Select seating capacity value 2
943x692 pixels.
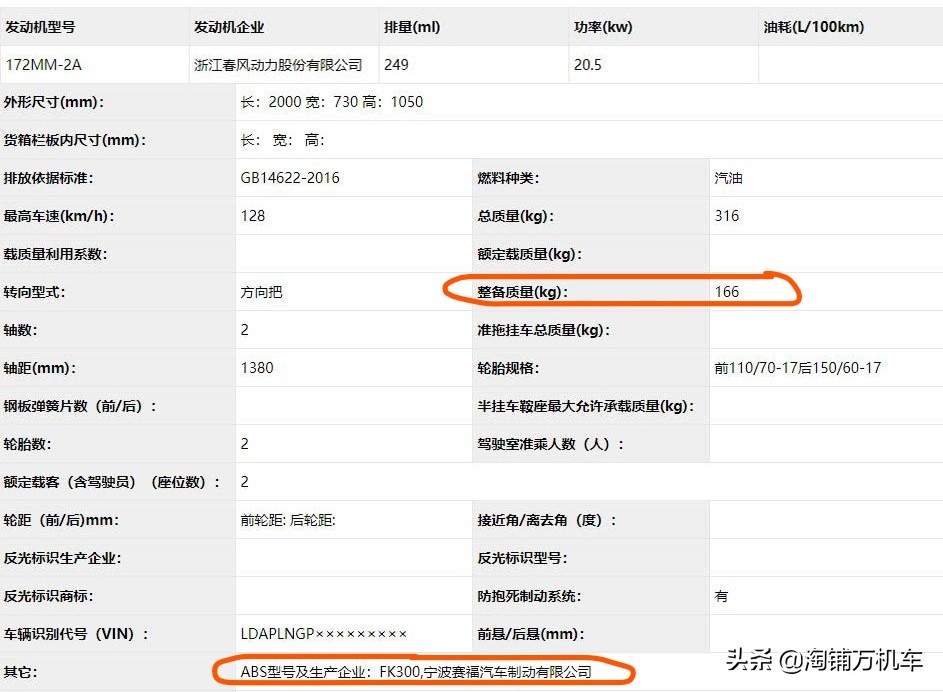[243, 481]
